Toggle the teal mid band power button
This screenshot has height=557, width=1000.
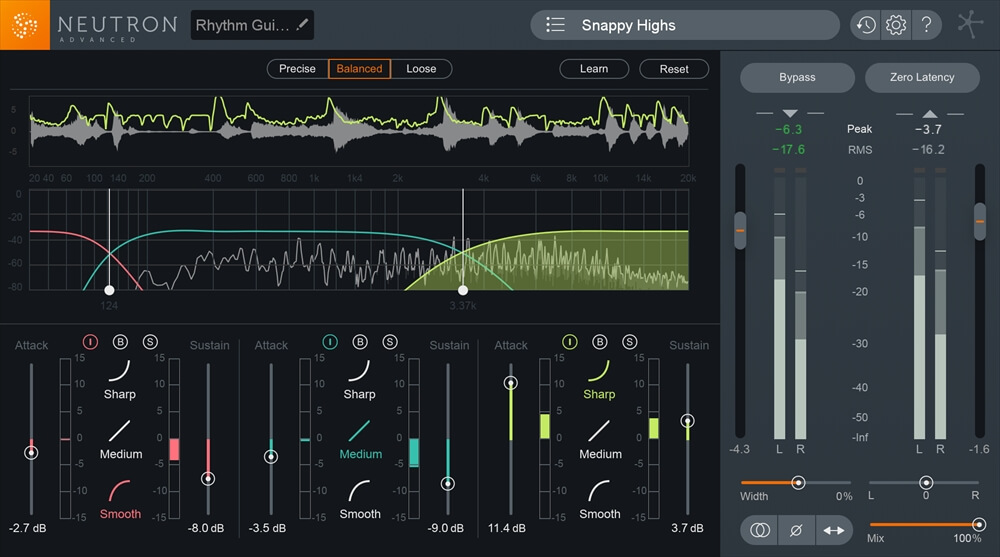click(x=330, y=342)
